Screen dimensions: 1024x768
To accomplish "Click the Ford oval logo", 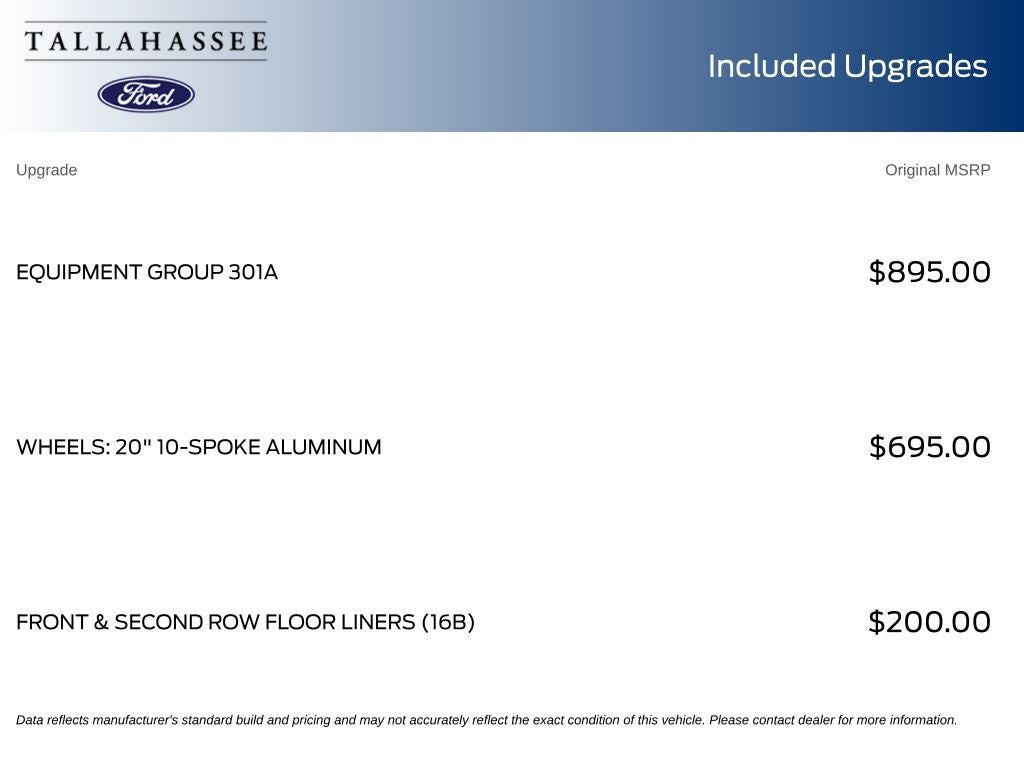I will coord(146,95).
